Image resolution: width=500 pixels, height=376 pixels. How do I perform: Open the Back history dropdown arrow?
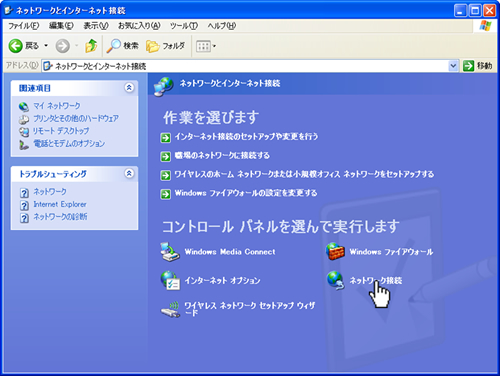(46, 46)
